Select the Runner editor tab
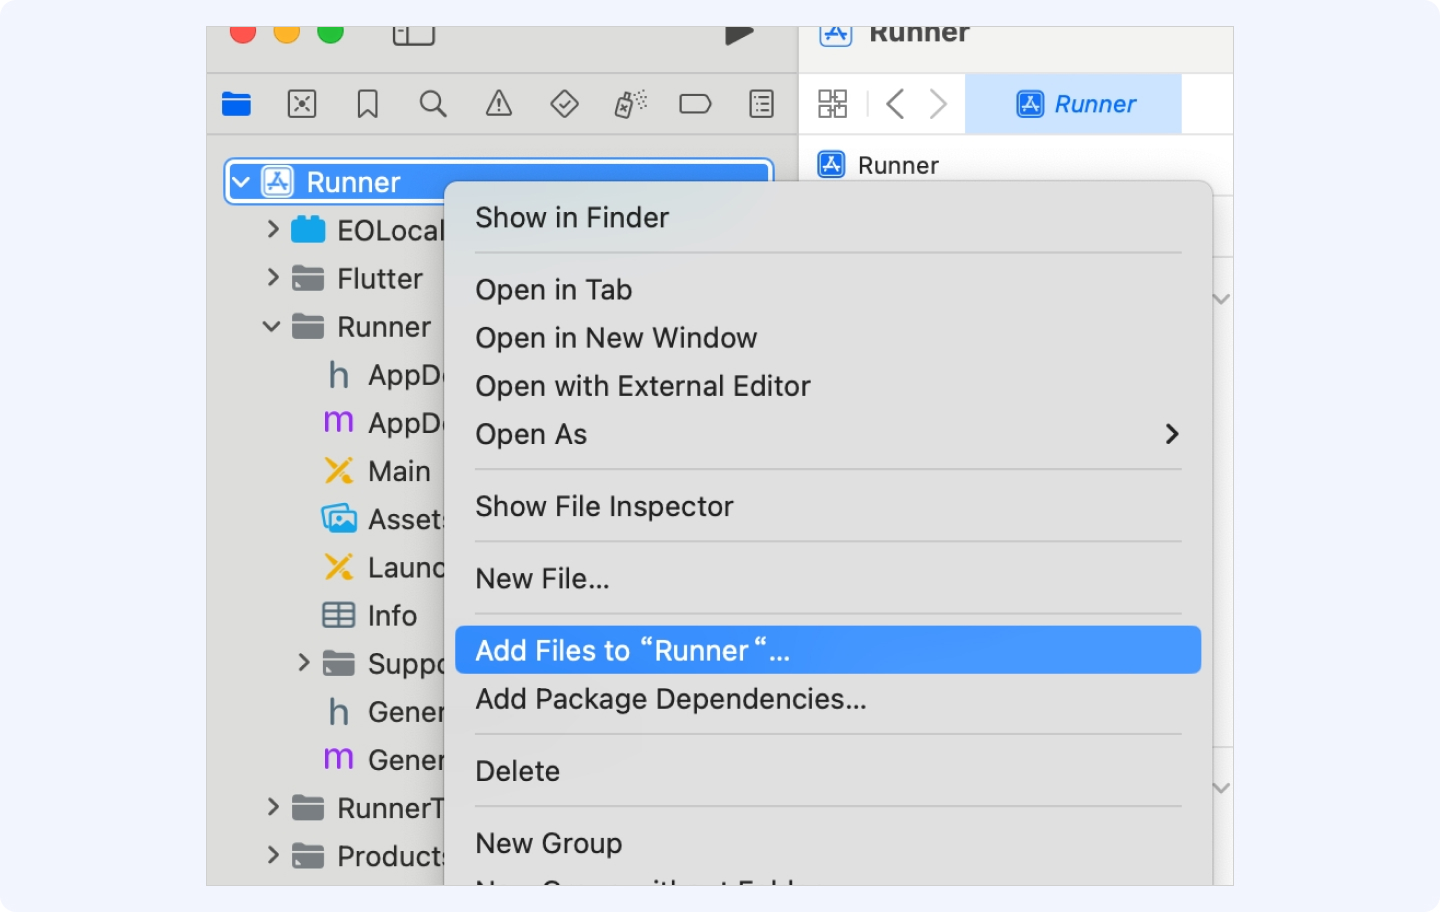 pos(1073,104)
